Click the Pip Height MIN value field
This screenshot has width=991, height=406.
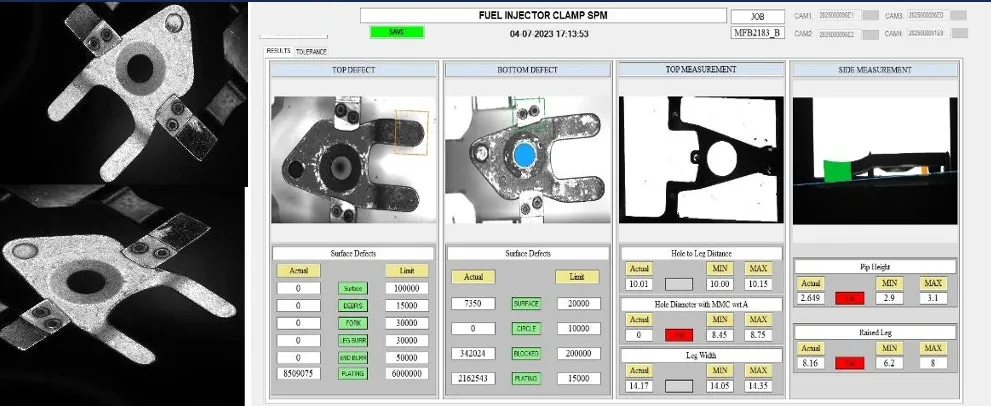(x=890, y=297)
